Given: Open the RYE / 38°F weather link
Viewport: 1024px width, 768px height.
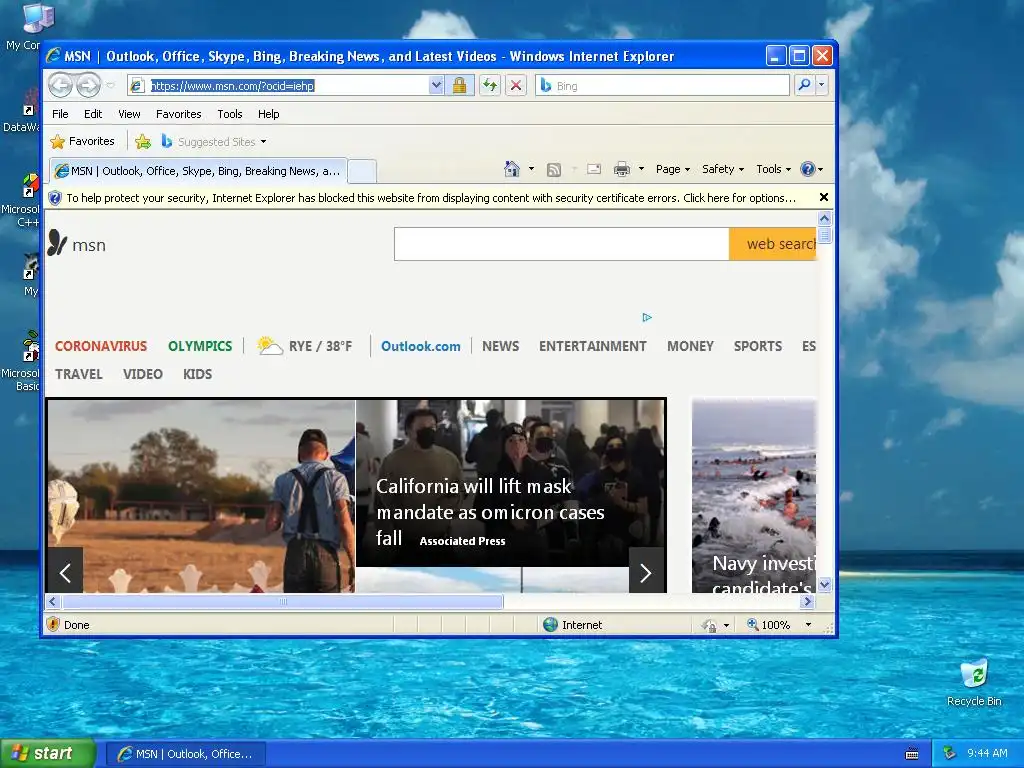Looking at the screenshot, I should (x=305, y=345).
